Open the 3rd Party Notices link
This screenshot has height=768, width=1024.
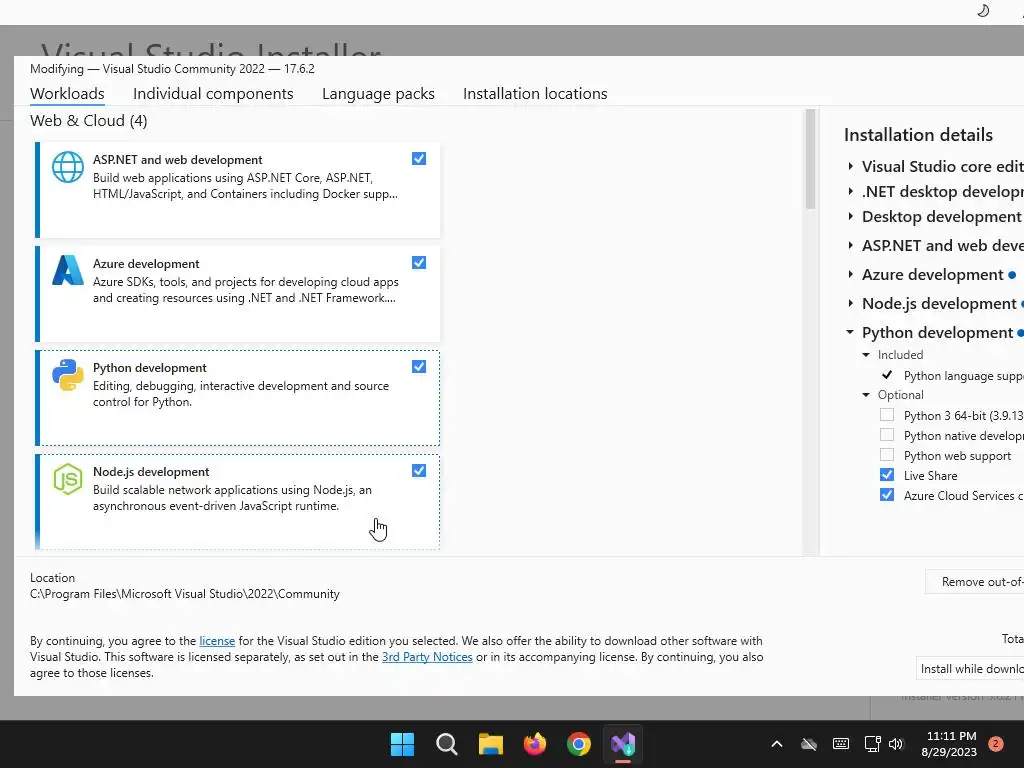coord(427,657)
